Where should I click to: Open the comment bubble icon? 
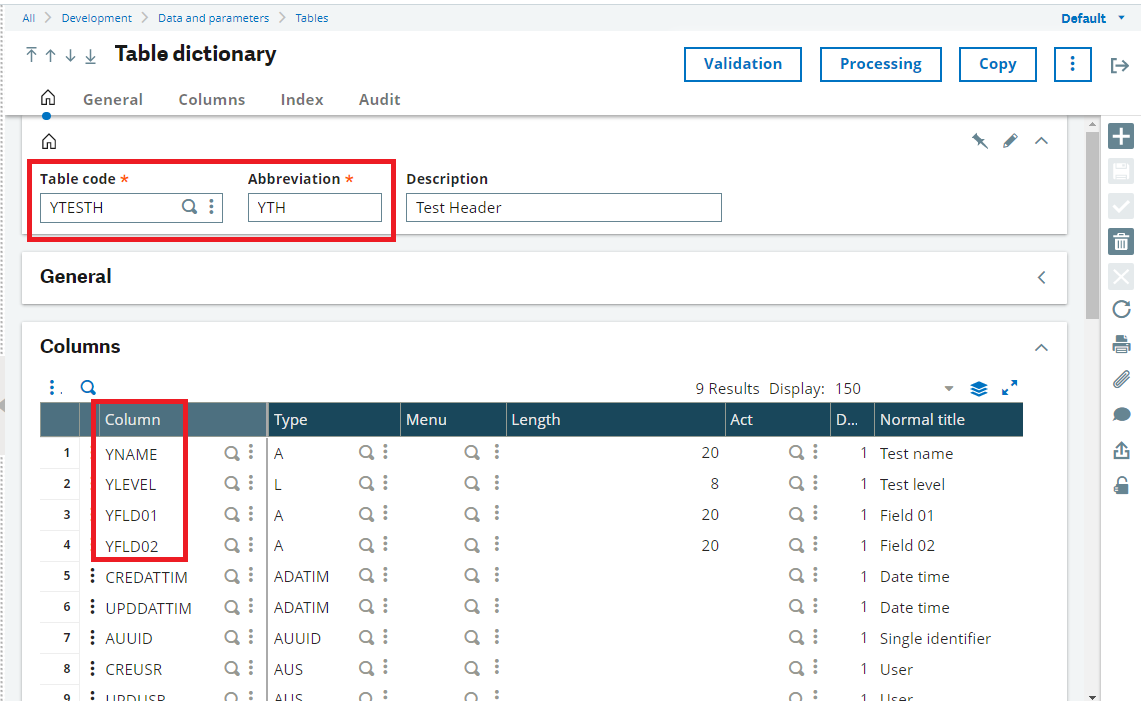coord(1121,415)
